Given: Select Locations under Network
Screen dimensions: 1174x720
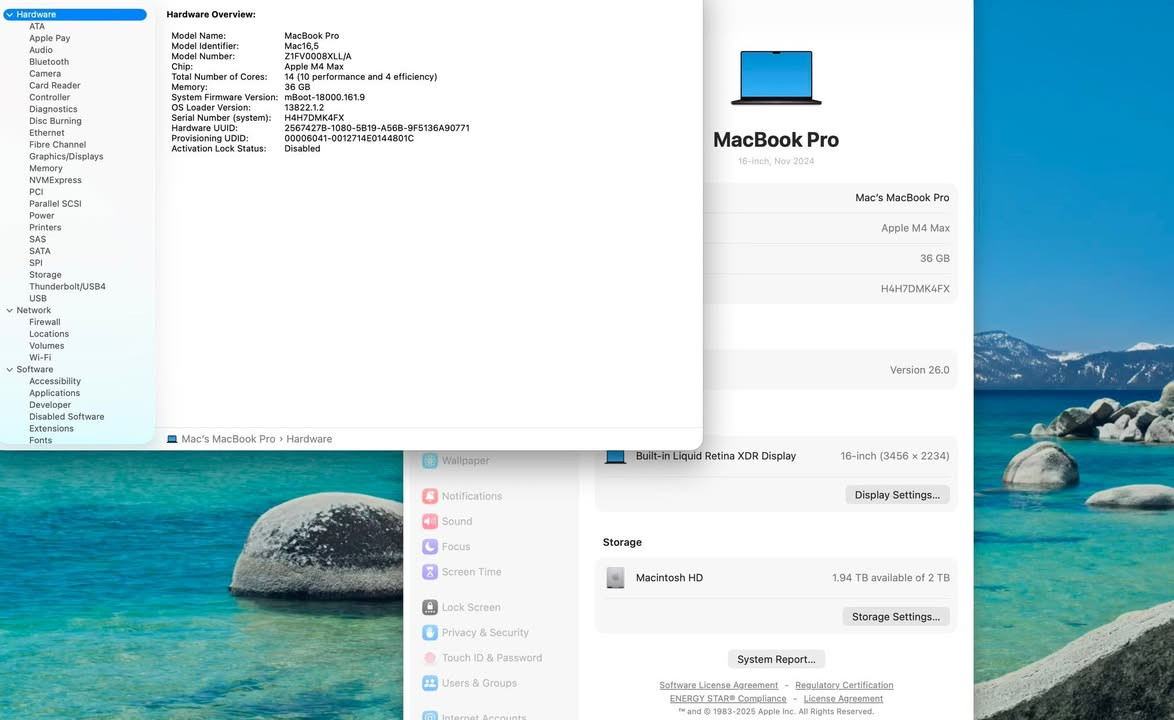Looking at the screenshot, I should point(49,334).
